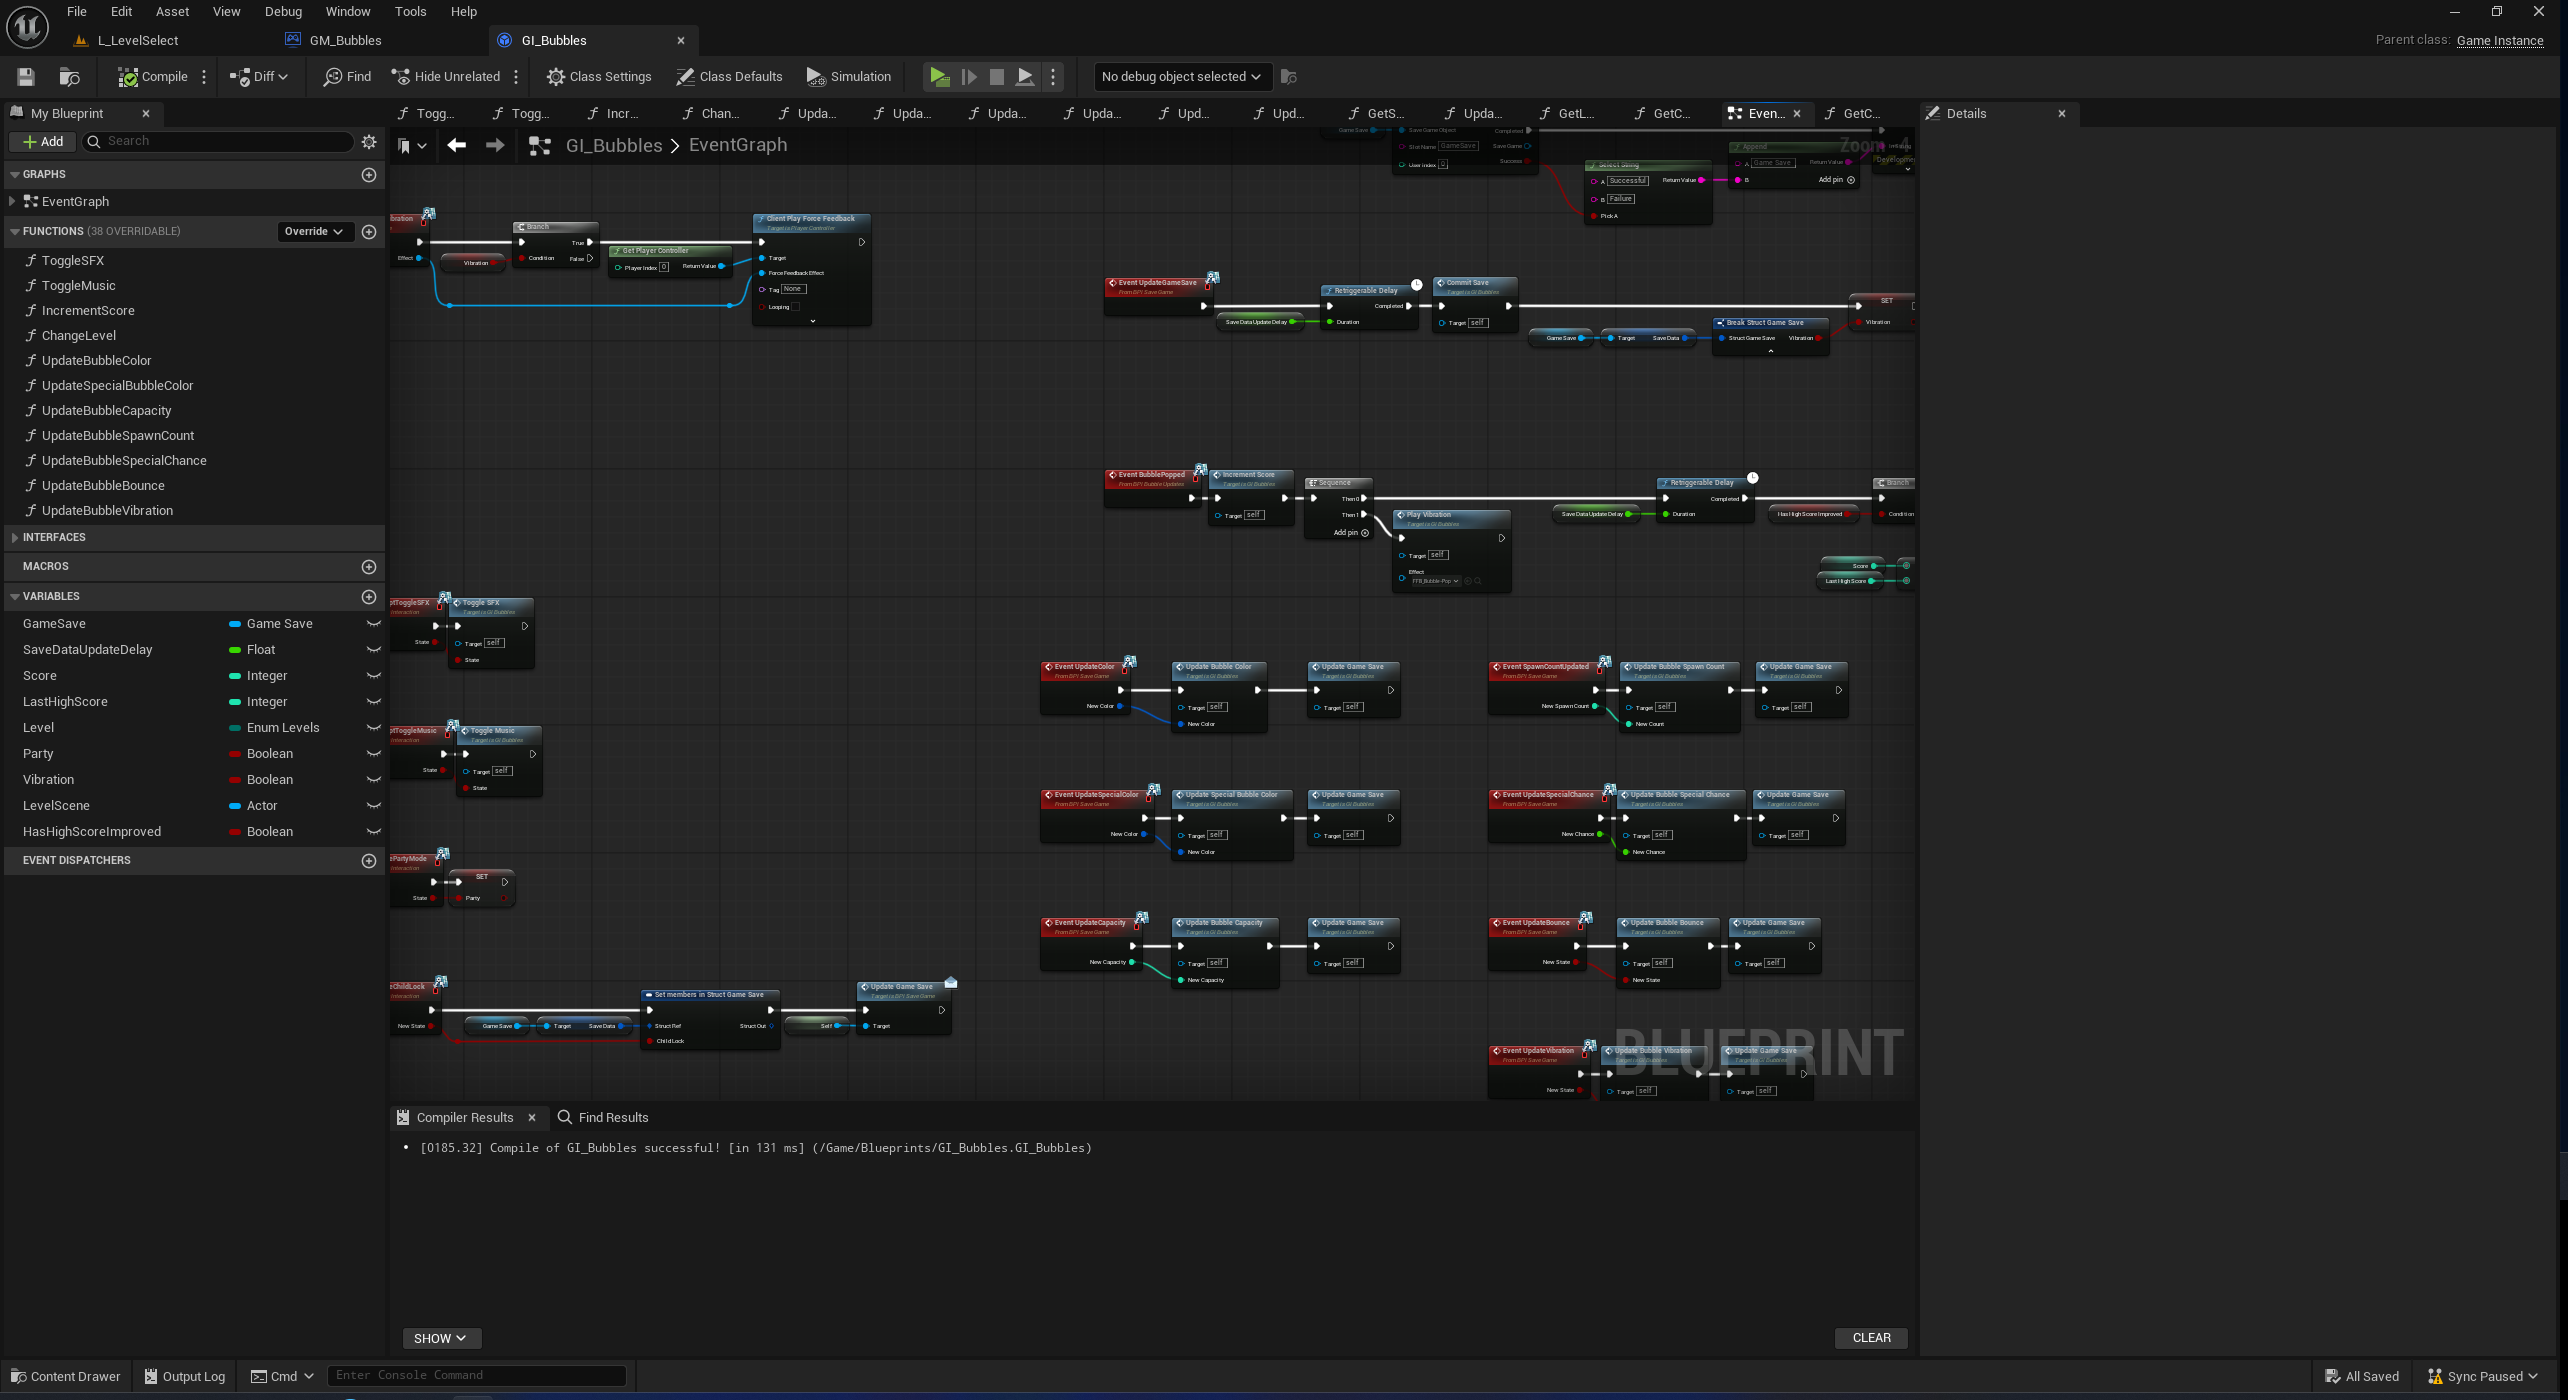Image resolution: width=2568 pixels, height=1400 pixels.
Task: Expand the EventGraph tree item
Action: [11, 202]
